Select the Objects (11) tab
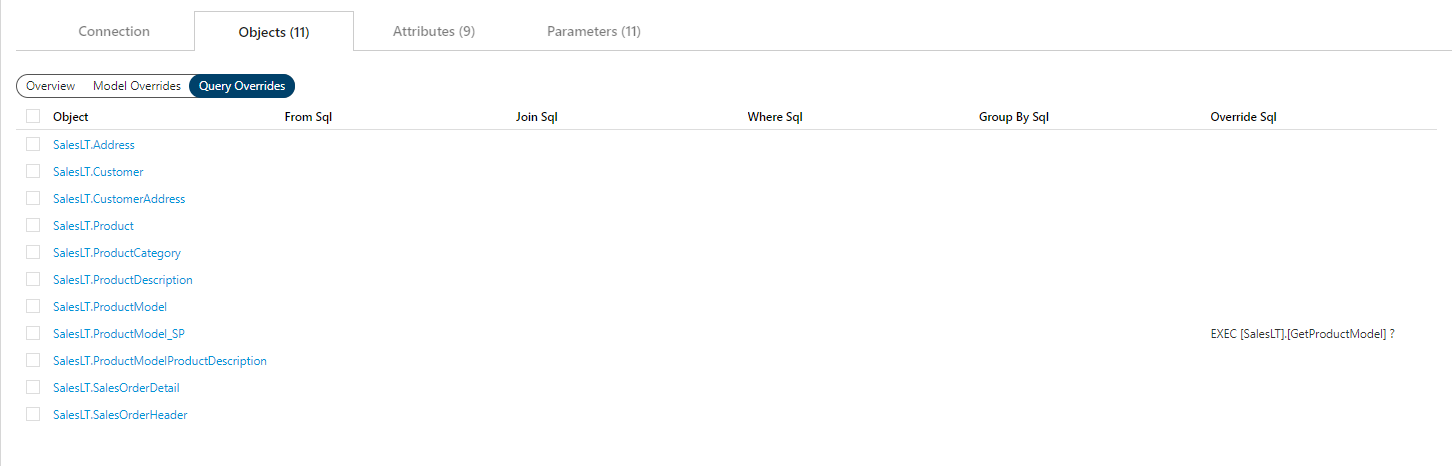Viewport: 1455px width, 466px height. (x=273, y=32)
